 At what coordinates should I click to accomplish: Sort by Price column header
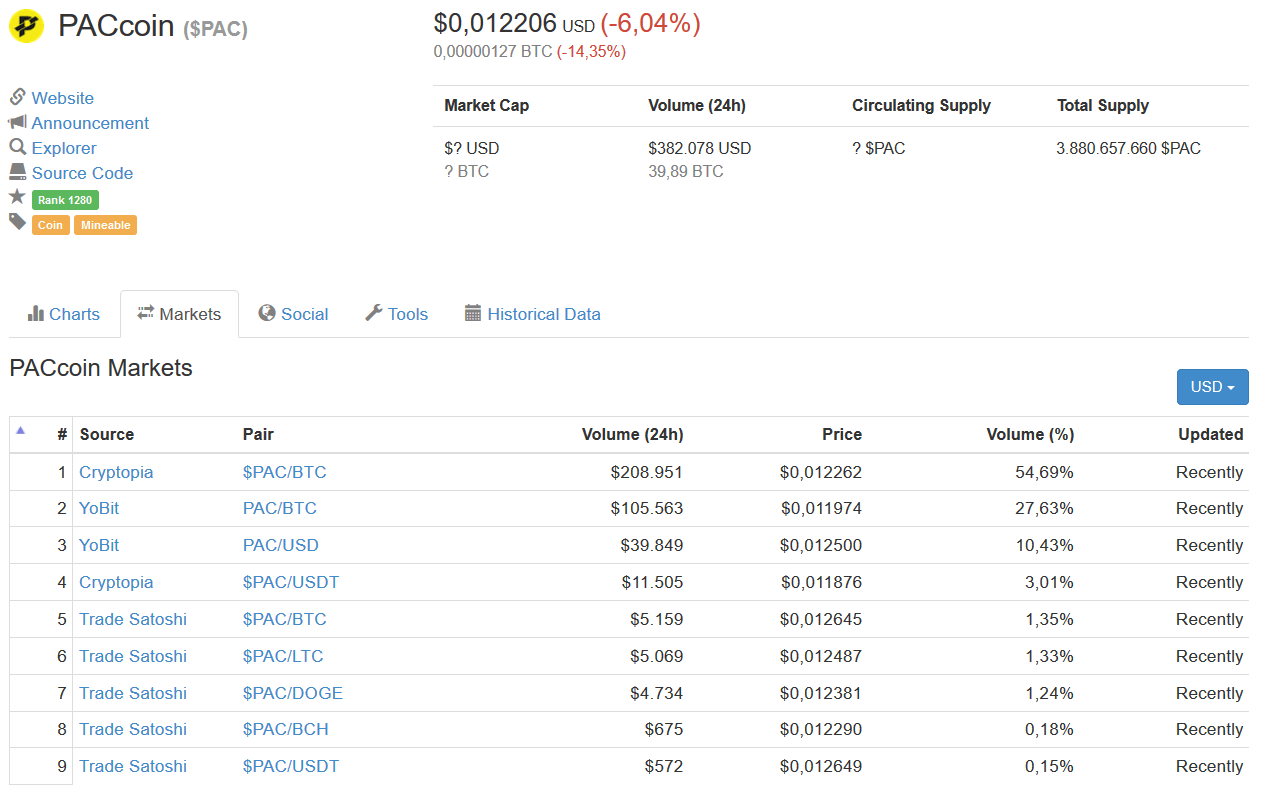point(842,434)
